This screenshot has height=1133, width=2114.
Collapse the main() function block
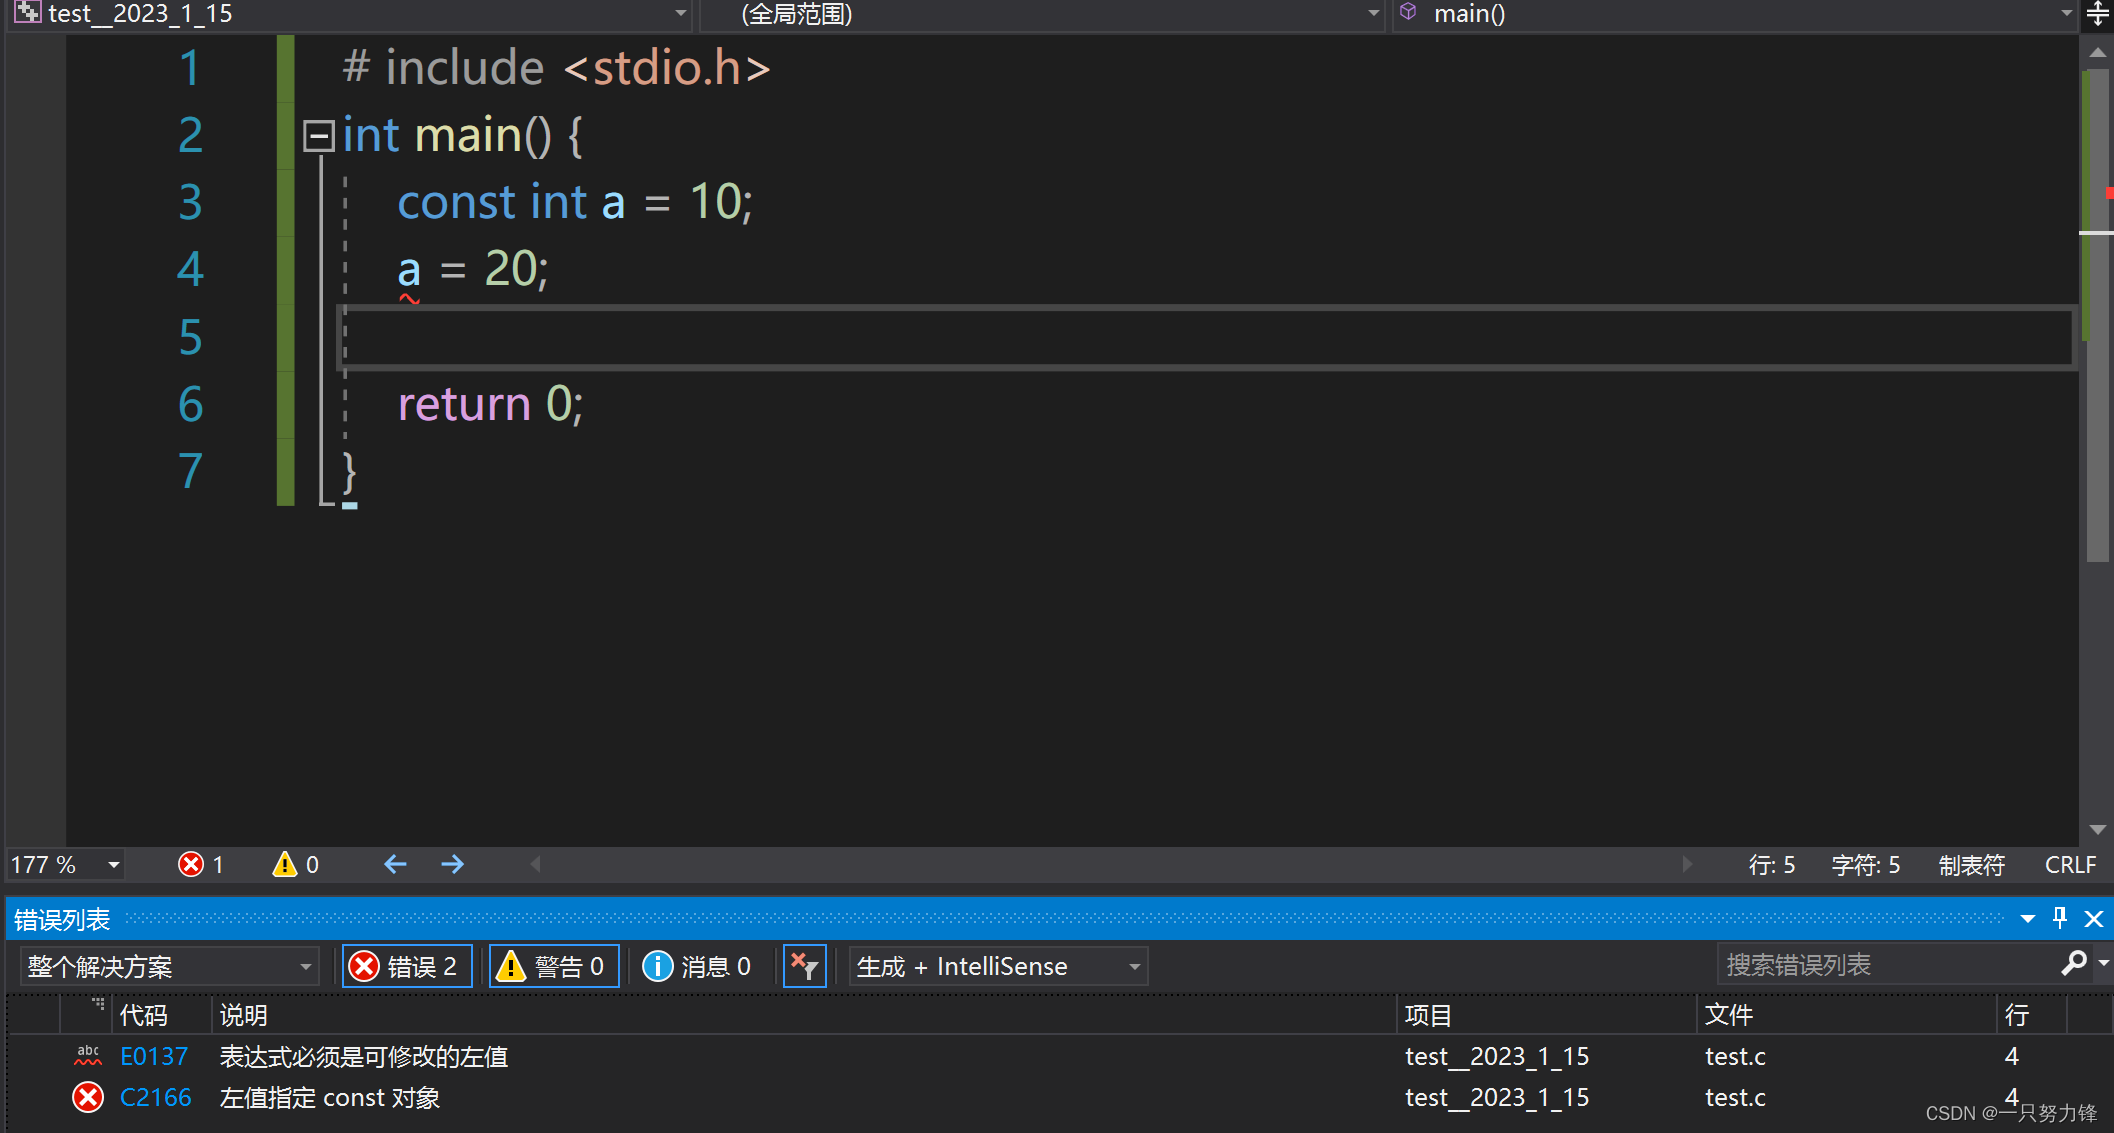pos(318,136)
